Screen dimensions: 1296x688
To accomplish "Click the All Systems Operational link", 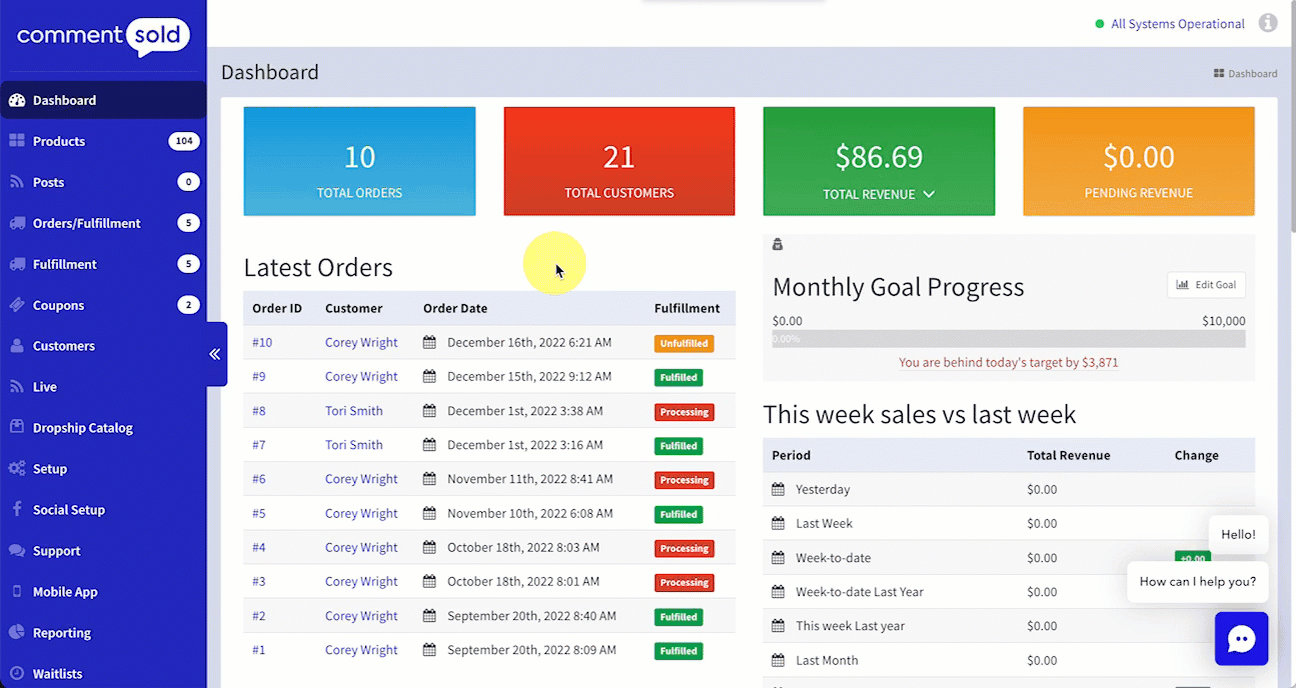I will tap(1177, 24).
